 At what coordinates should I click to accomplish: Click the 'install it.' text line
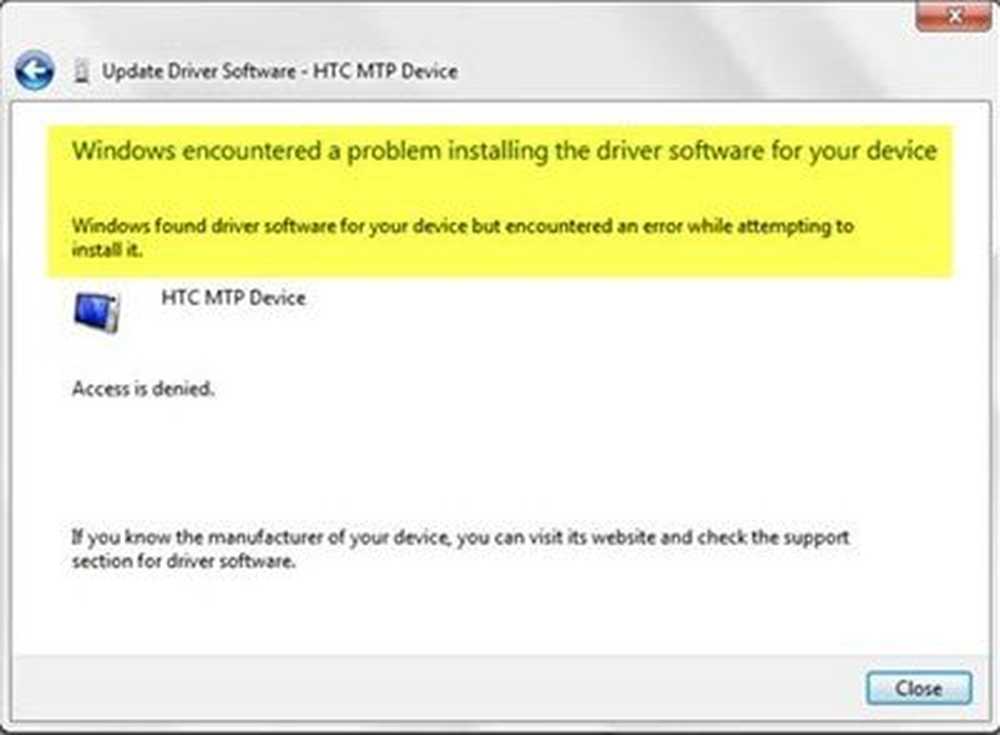coord(107,249)
